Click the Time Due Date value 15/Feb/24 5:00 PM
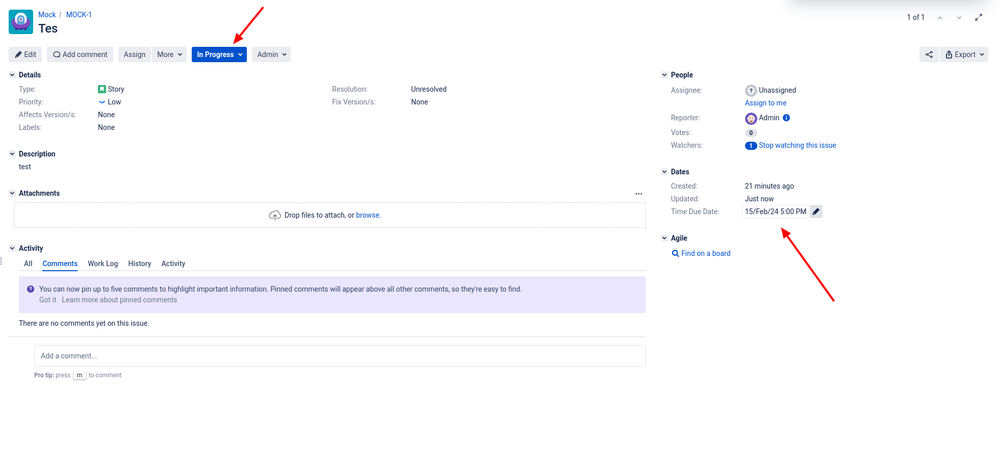Viewport: 999px width, 469px height. click(775, 212)
